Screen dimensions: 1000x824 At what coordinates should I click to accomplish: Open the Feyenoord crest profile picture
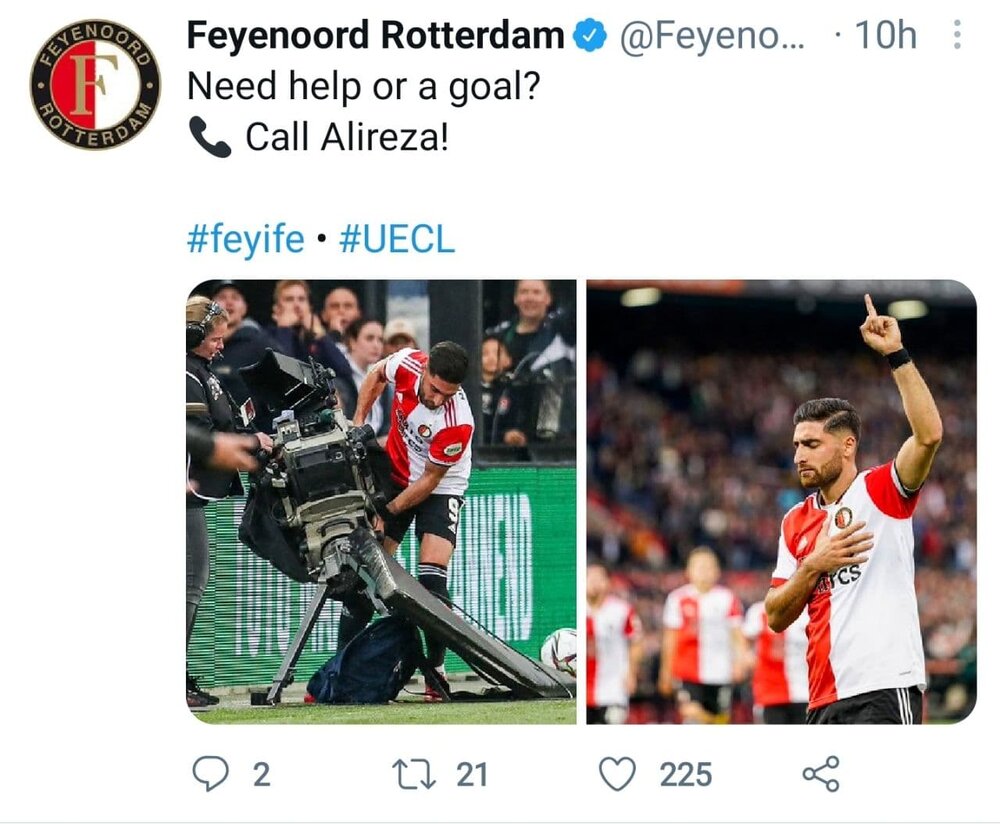(x=95, y=84)
